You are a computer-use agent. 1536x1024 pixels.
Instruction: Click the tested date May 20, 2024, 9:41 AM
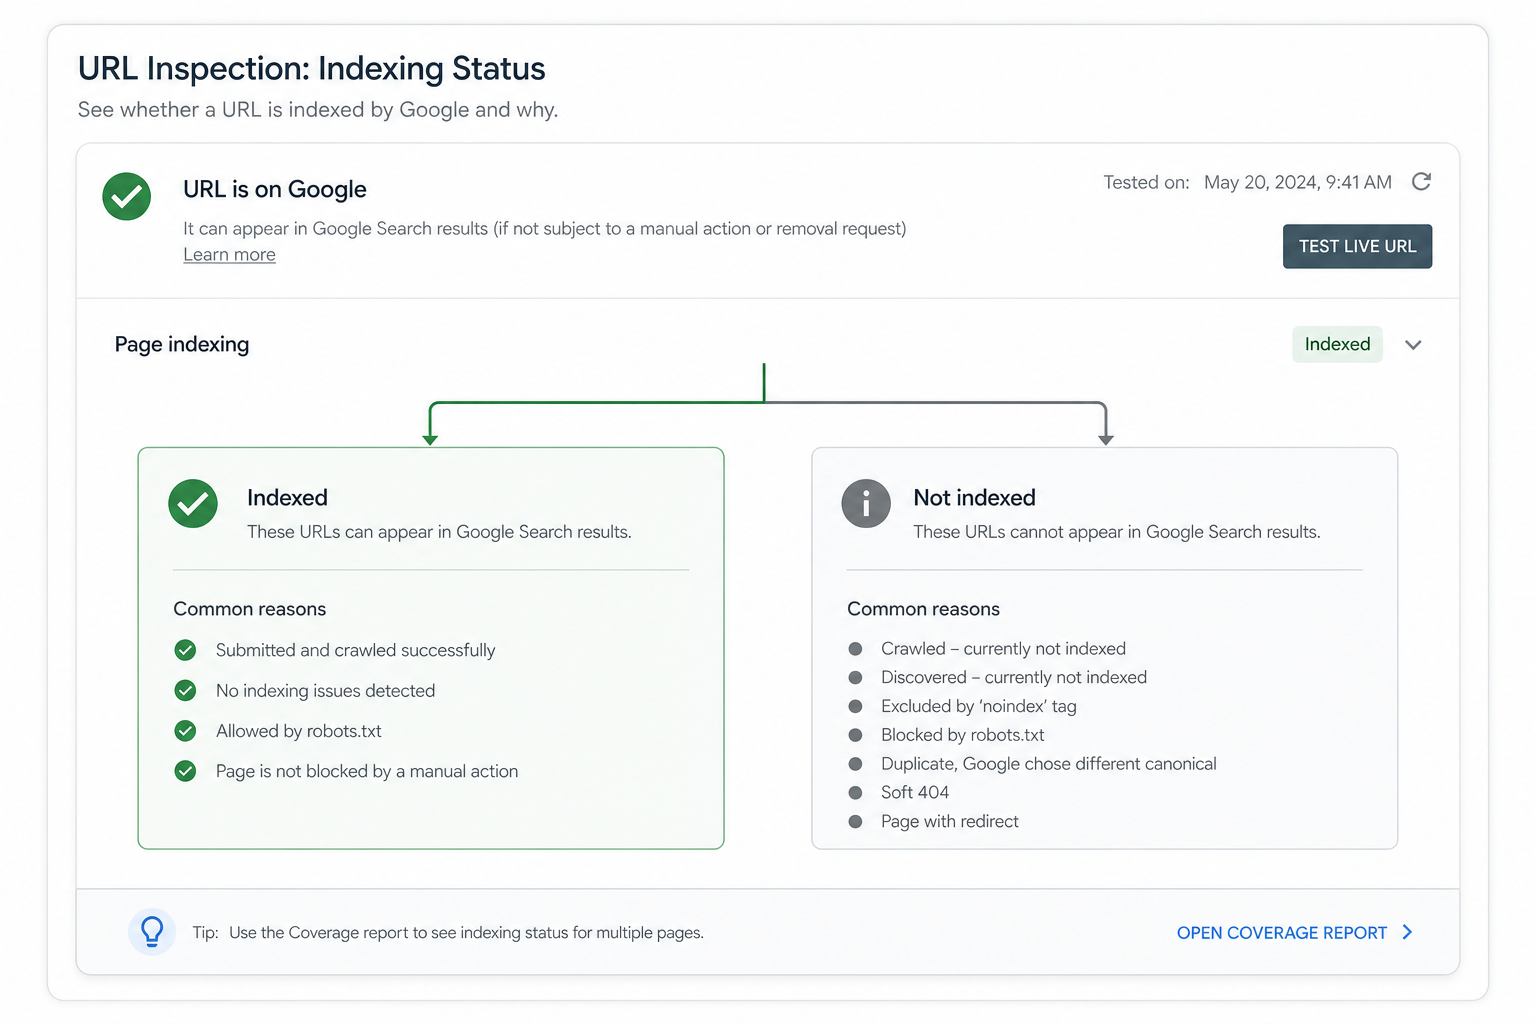point(1298,182)
